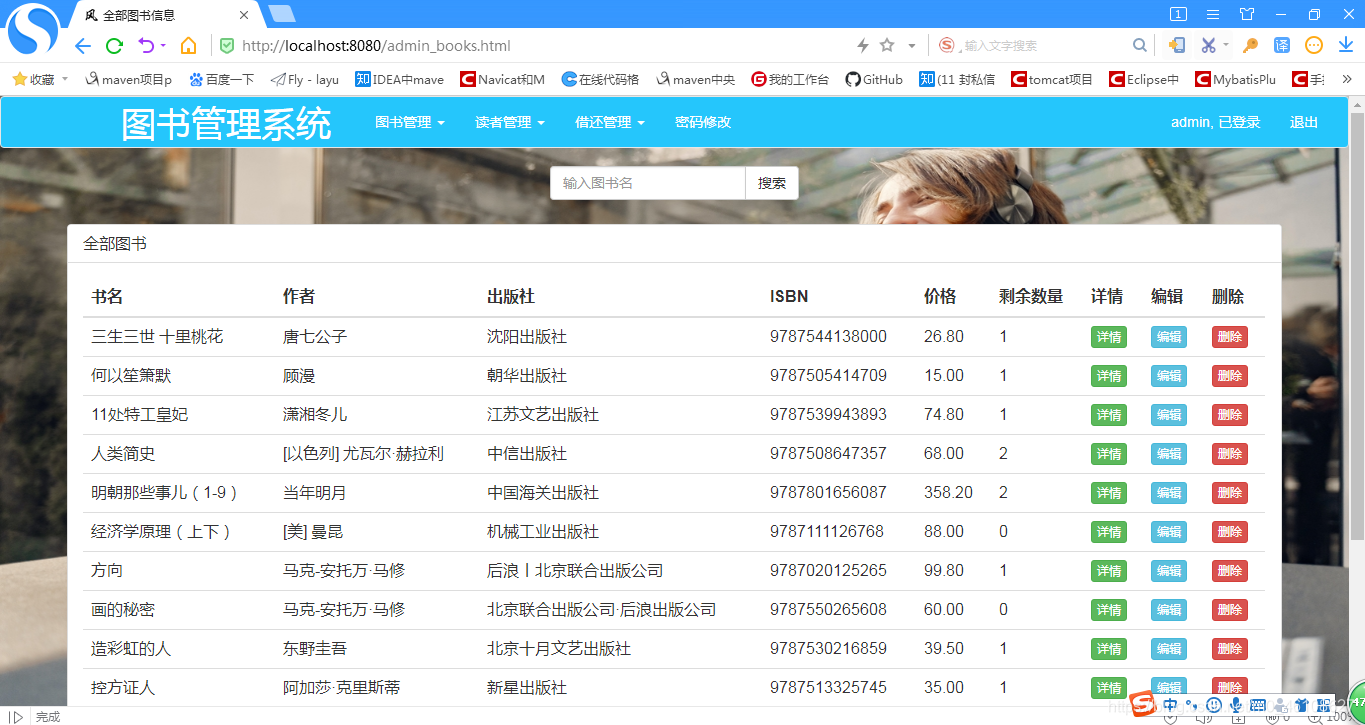Click the price 358.20 cell
1365x725 pixels.
[x=948, y=492]
